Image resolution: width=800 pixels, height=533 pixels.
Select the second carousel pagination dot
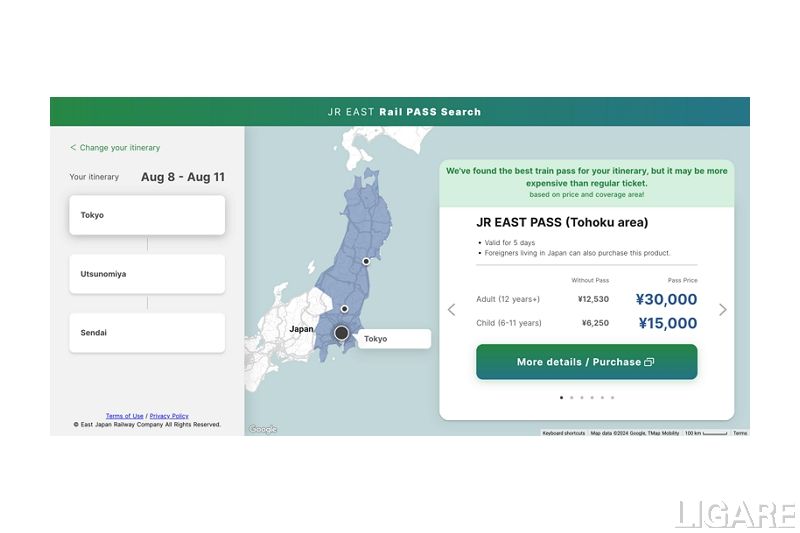tap(571, 397)
